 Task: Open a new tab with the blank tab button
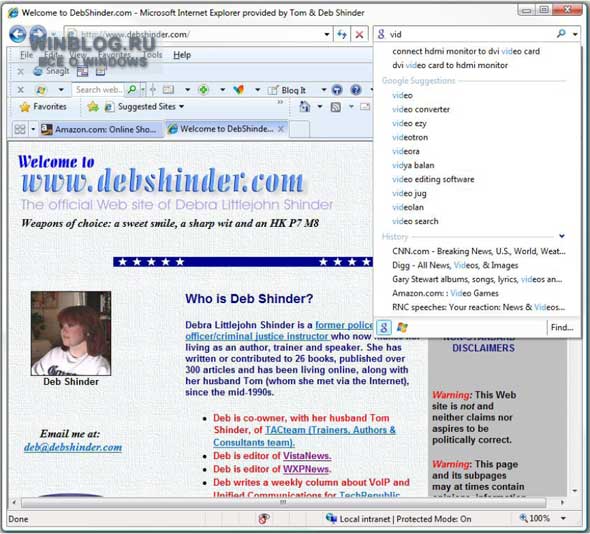[x=300, y=129]
